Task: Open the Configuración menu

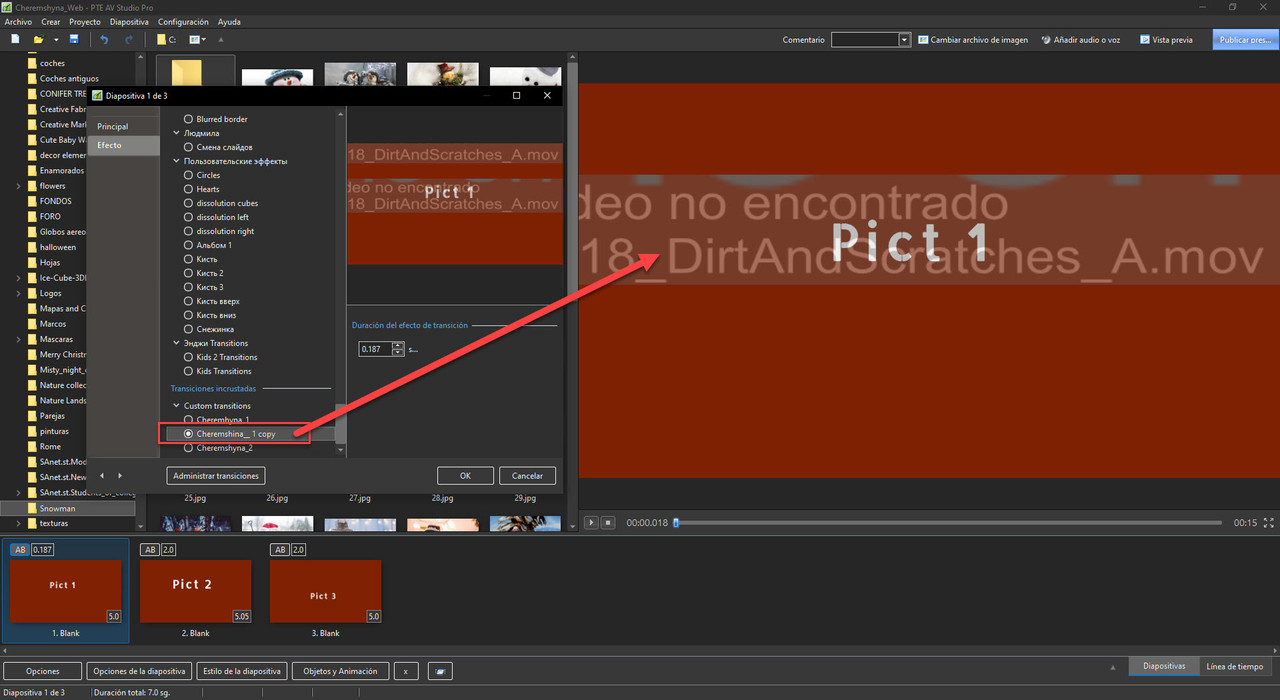Action: point(183,21)
